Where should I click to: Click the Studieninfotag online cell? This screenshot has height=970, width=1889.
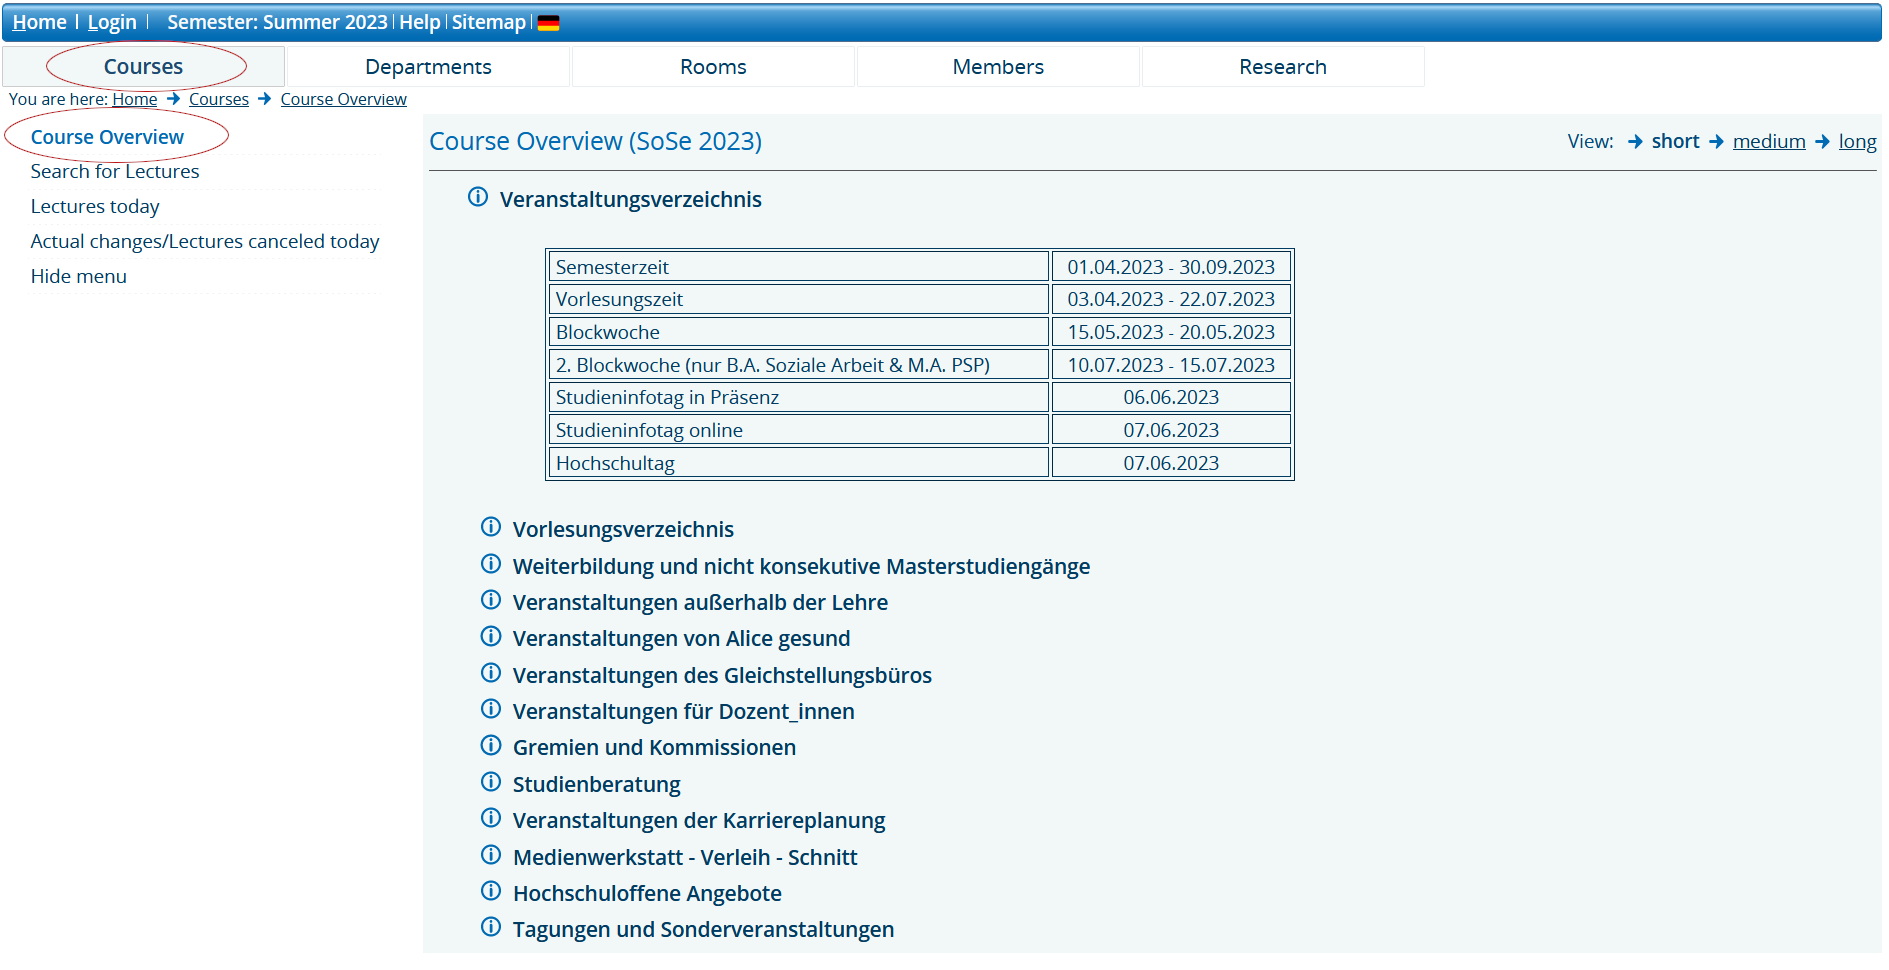[798, 430]
